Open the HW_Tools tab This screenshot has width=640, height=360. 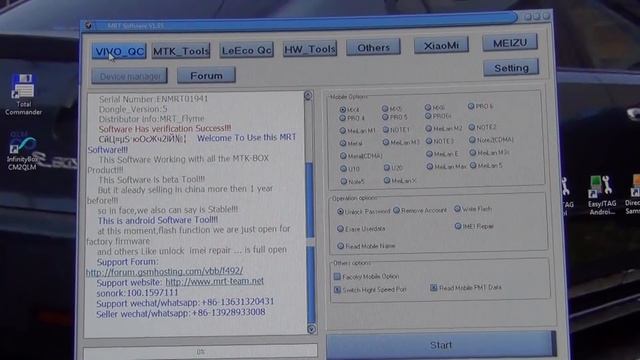(x=310, y=49)
